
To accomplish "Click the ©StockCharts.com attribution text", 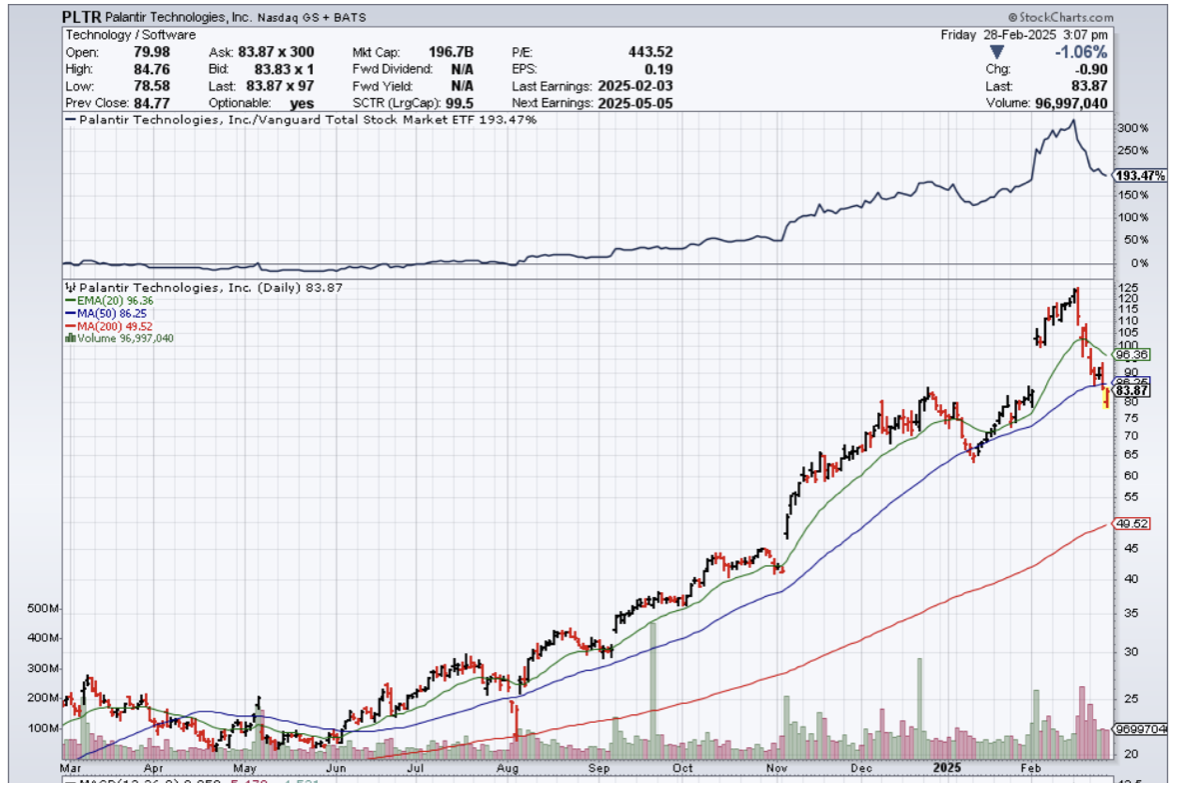I will [x=1061, y=17].
